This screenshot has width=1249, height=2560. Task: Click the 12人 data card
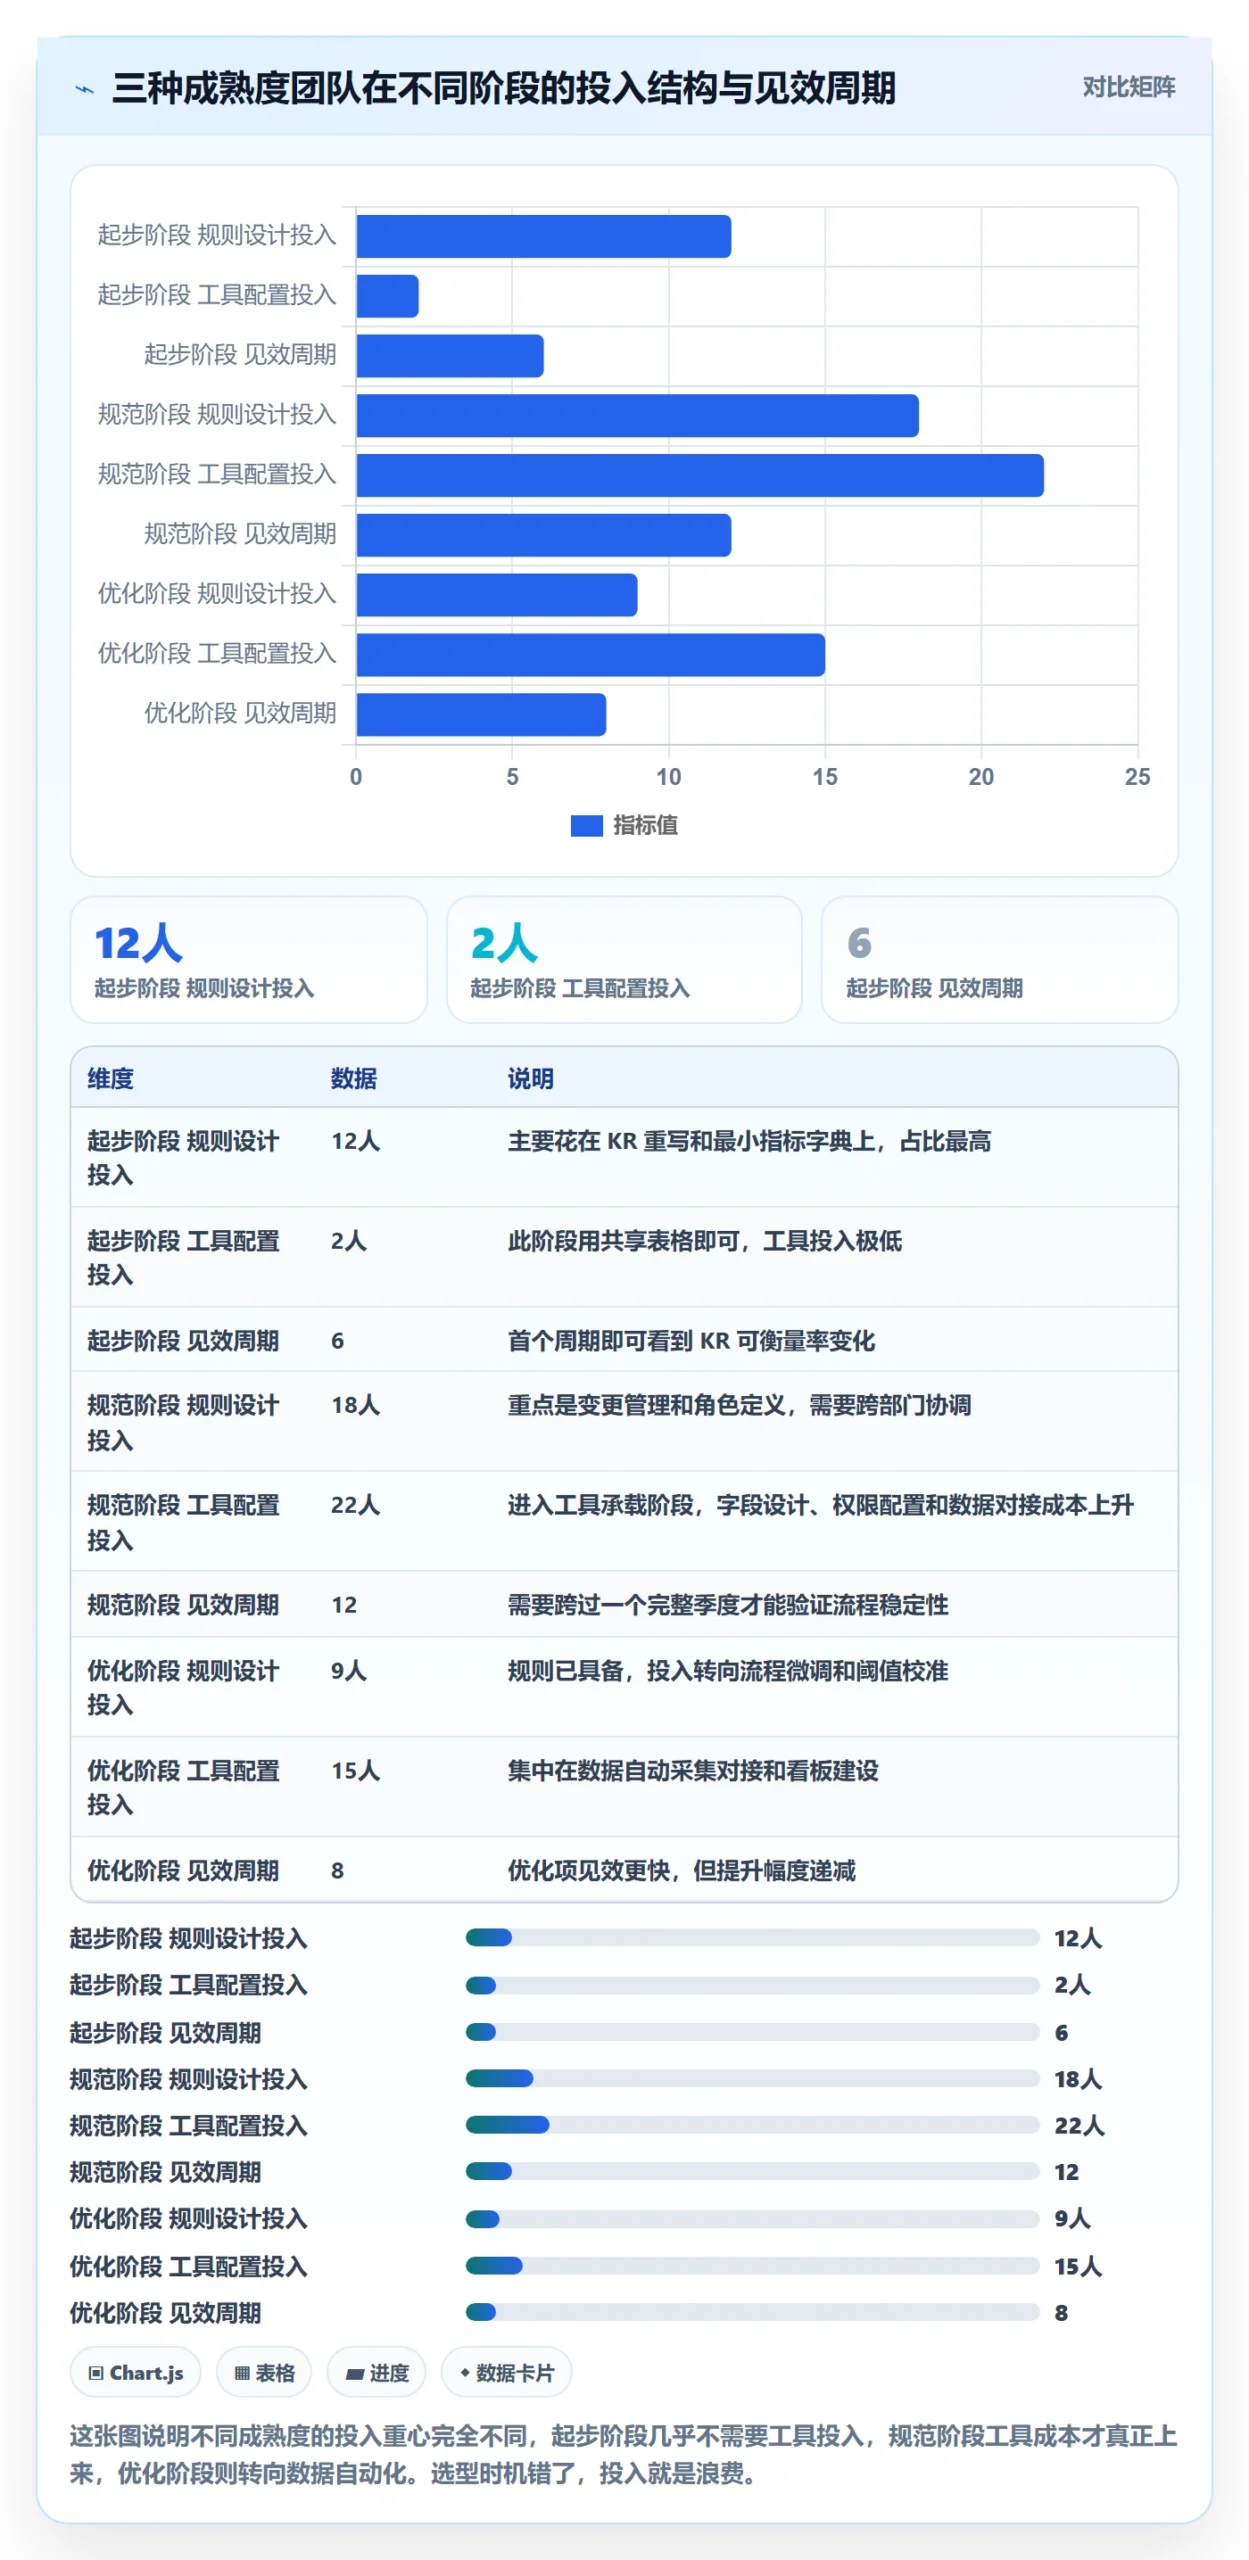tap(249, 959)
